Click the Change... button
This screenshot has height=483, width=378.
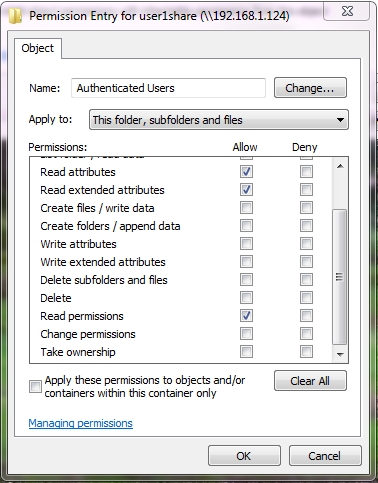(x=310, y=88)
